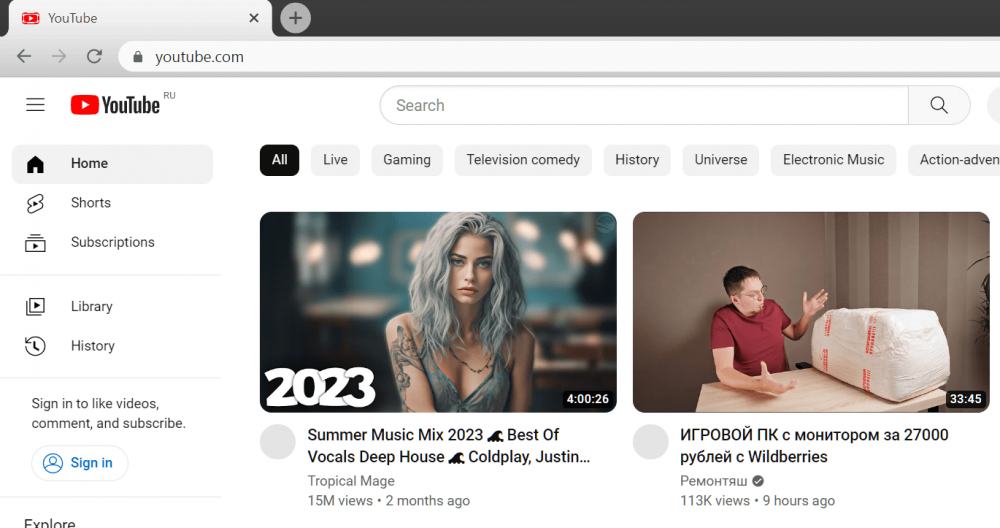
Task: Select the Action-adventure chip
Action: click(x=954, y=160)
